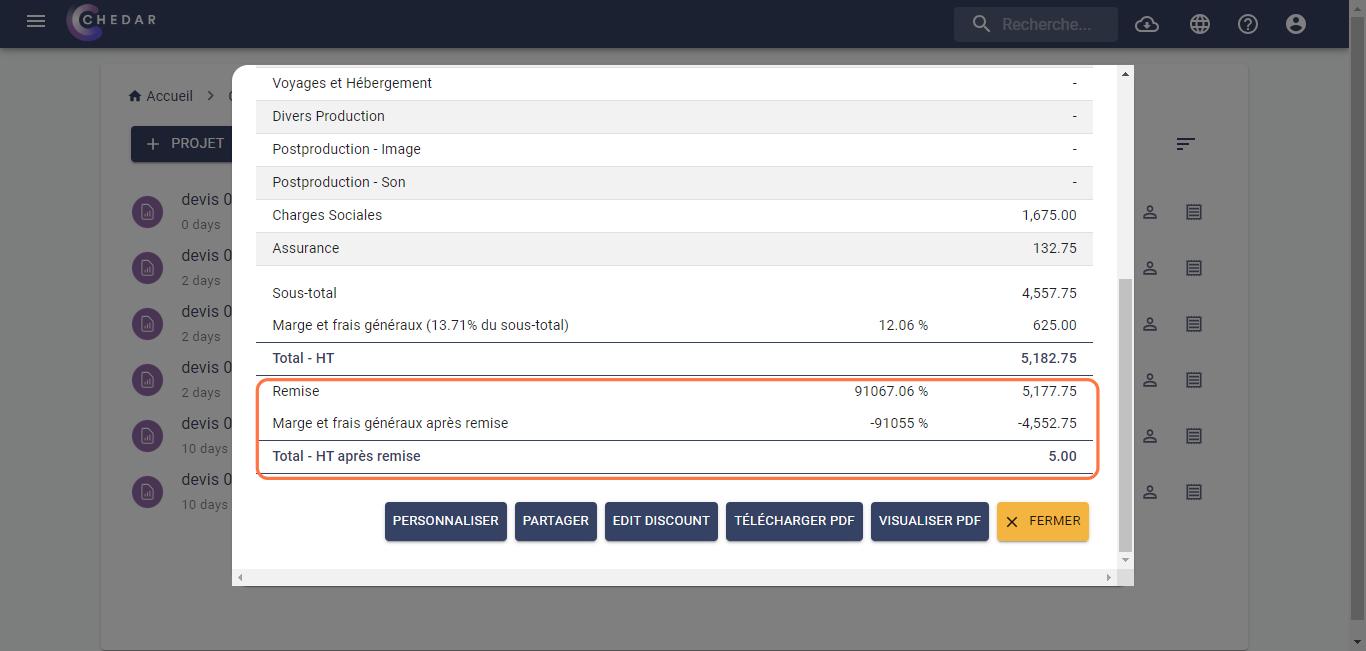Go to Accueil breadcrumb link
Screen dimensions: 1366x651
169,96
